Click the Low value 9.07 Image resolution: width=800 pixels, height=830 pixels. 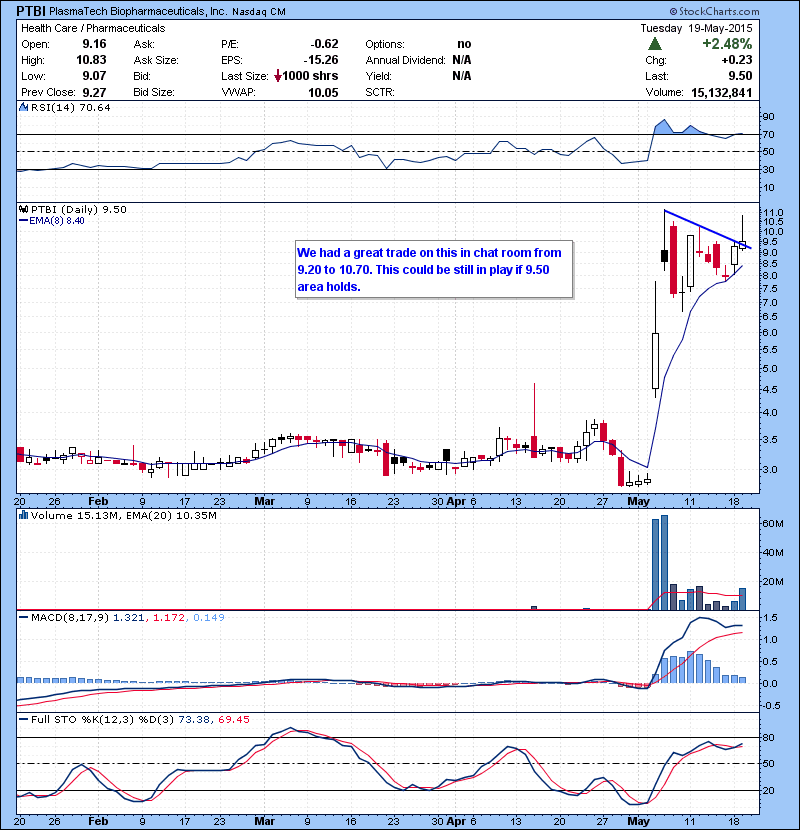94,76
